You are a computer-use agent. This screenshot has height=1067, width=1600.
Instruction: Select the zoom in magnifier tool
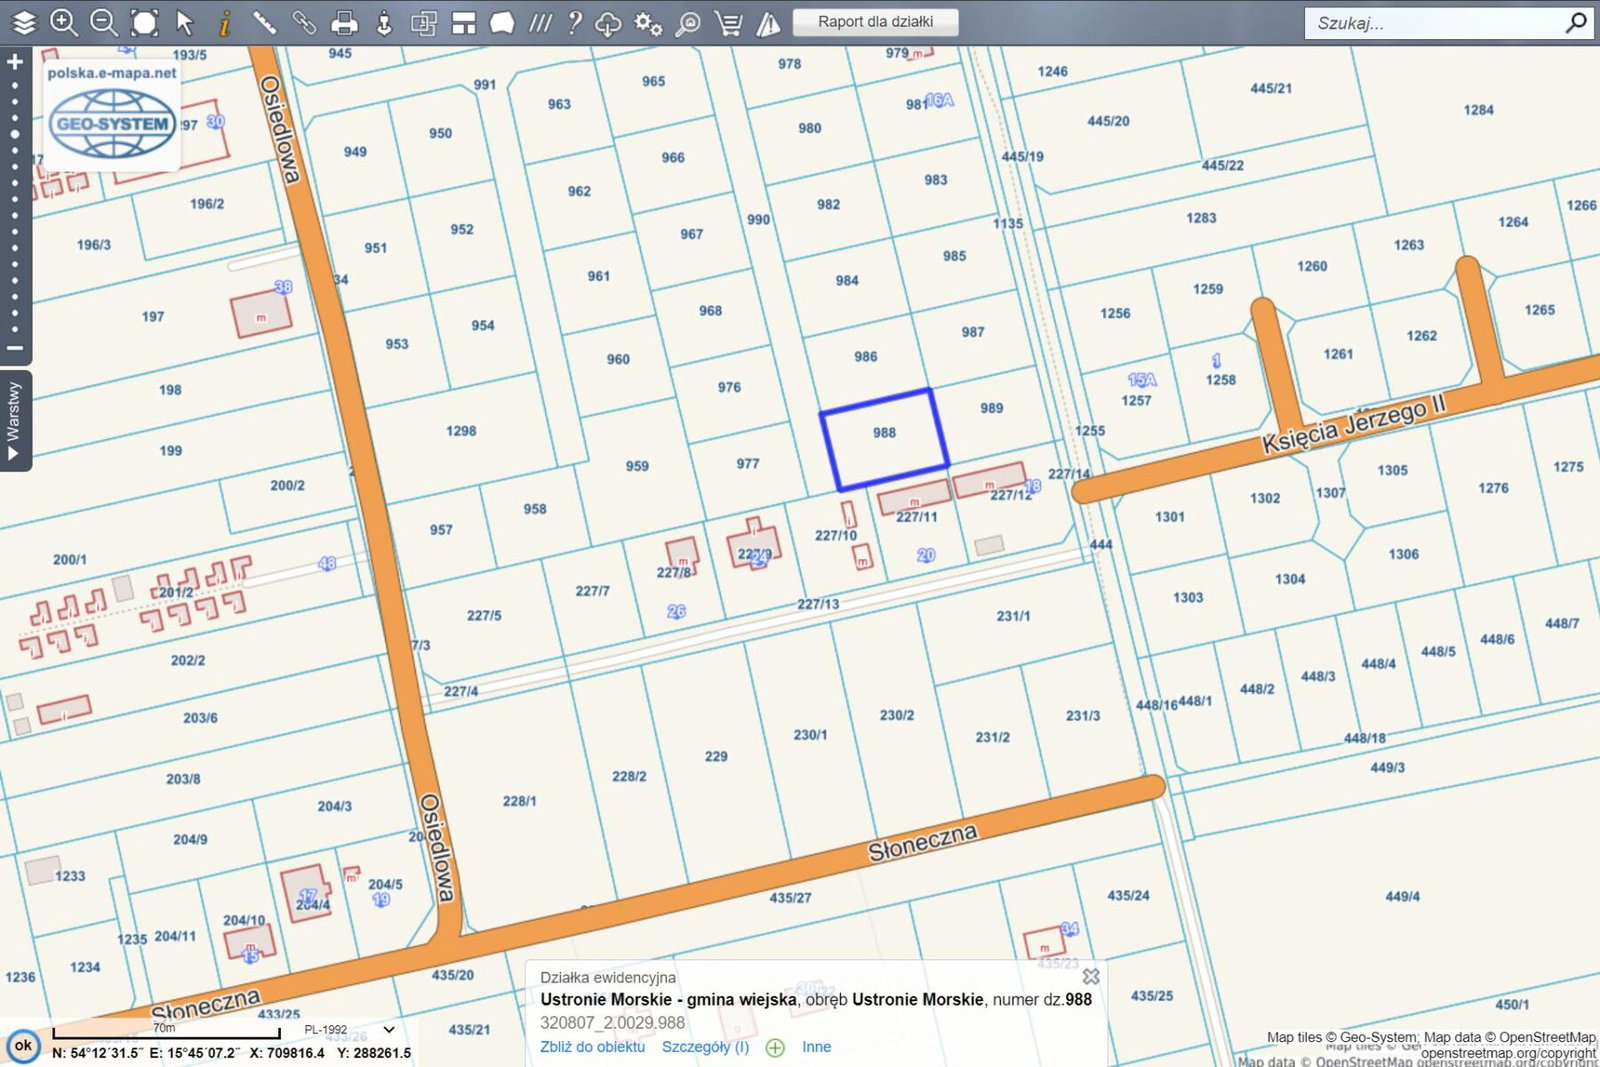64,22
